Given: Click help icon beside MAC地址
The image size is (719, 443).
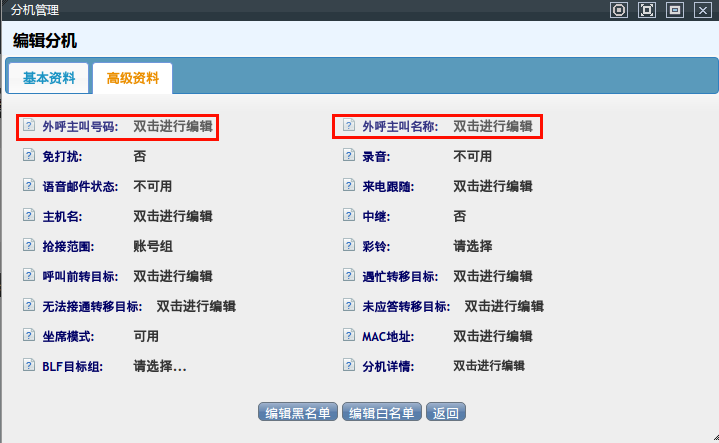Looking at the screenshot, I should pyautogui.click(x=348, y=336).
